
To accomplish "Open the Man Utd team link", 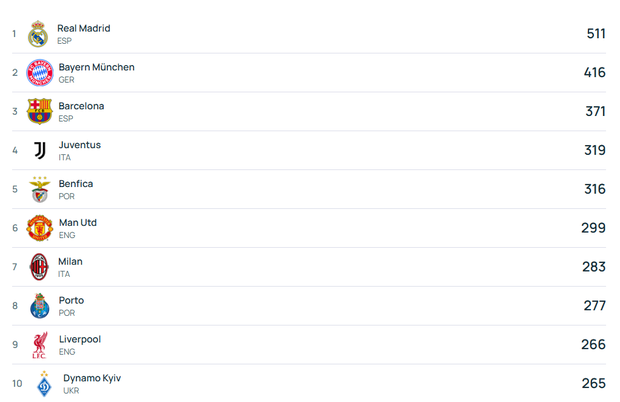I will click(x=78, y=223).
